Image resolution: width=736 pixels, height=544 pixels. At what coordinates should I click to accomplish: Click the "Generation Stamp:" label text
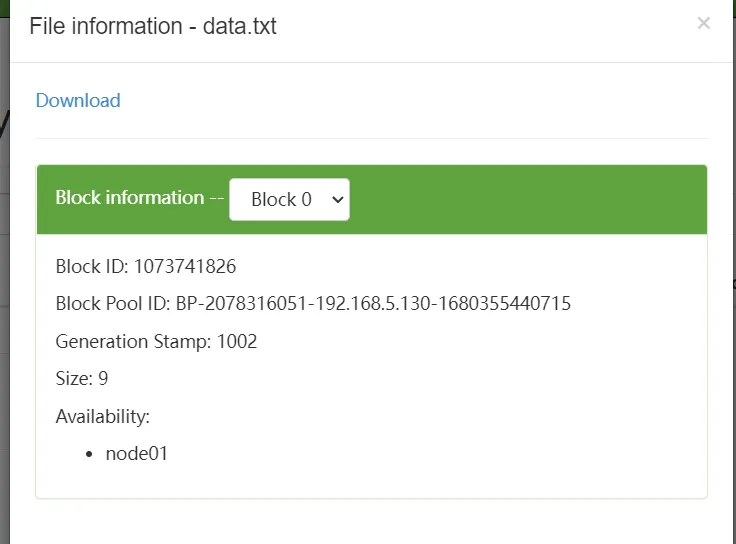133,341
